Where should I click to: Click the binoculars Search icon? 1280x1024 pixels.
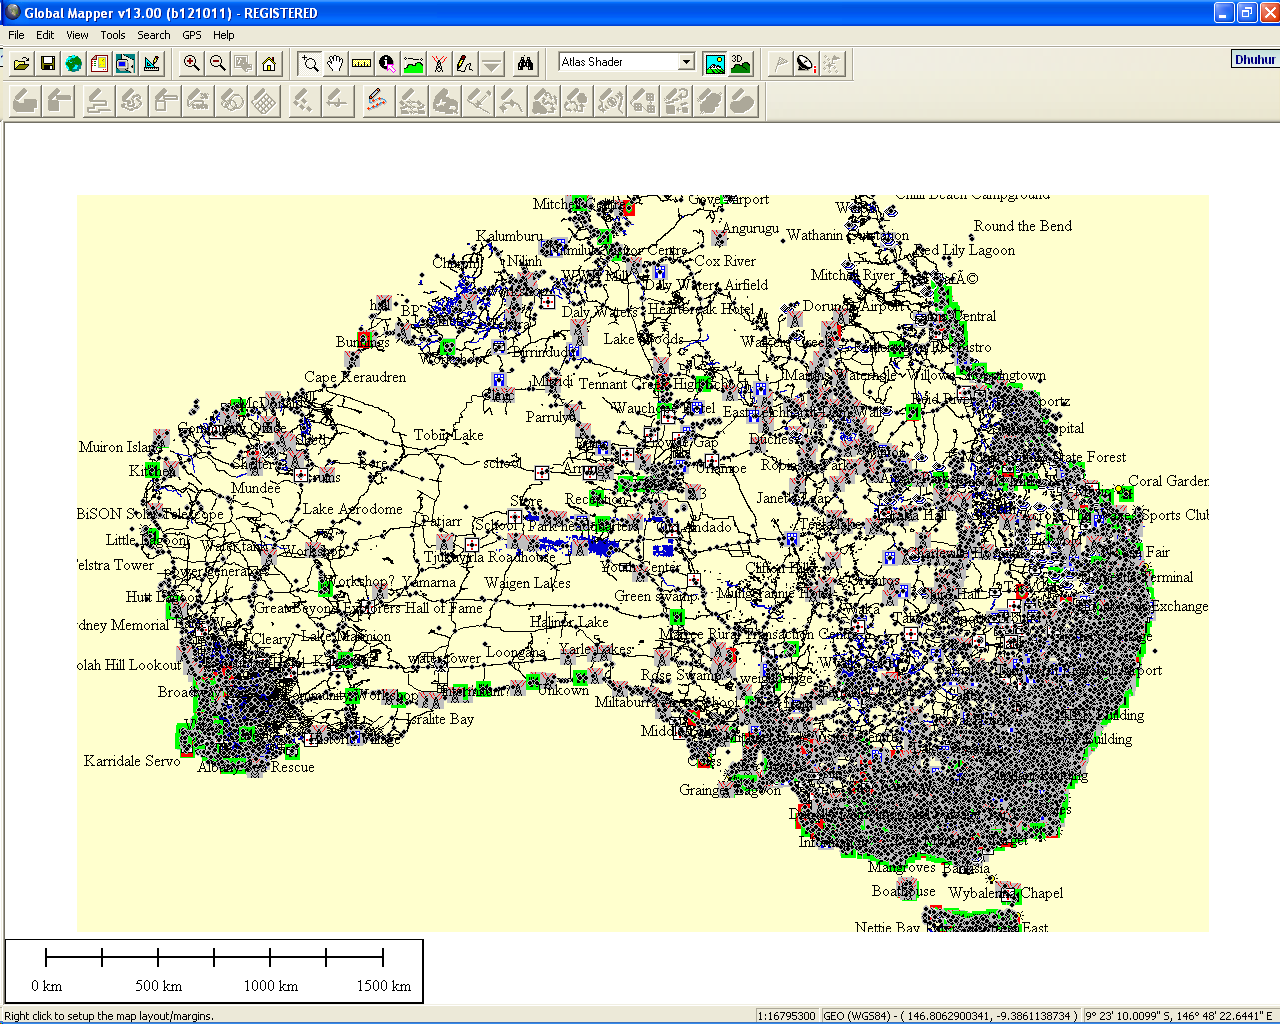pos(525,64)
